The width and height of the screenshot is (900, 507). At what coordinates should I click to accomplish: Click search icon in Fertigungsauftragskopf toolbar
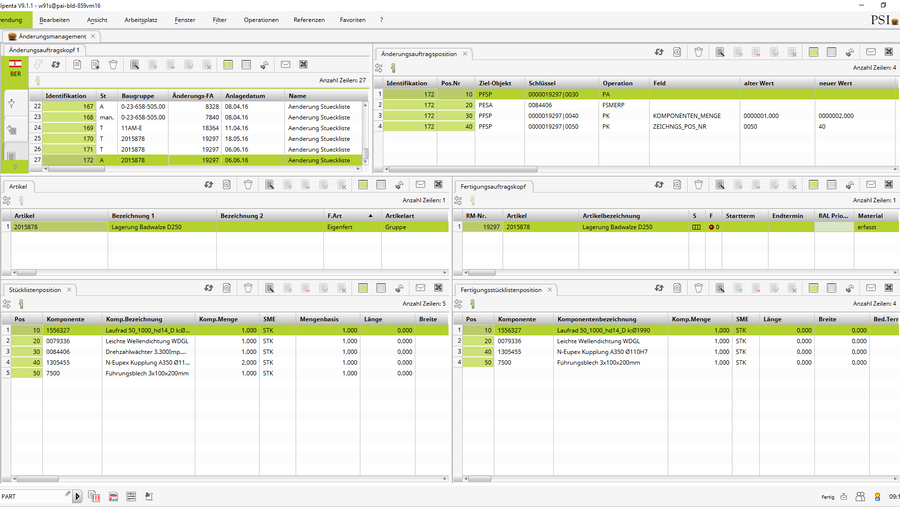(720, 185)
